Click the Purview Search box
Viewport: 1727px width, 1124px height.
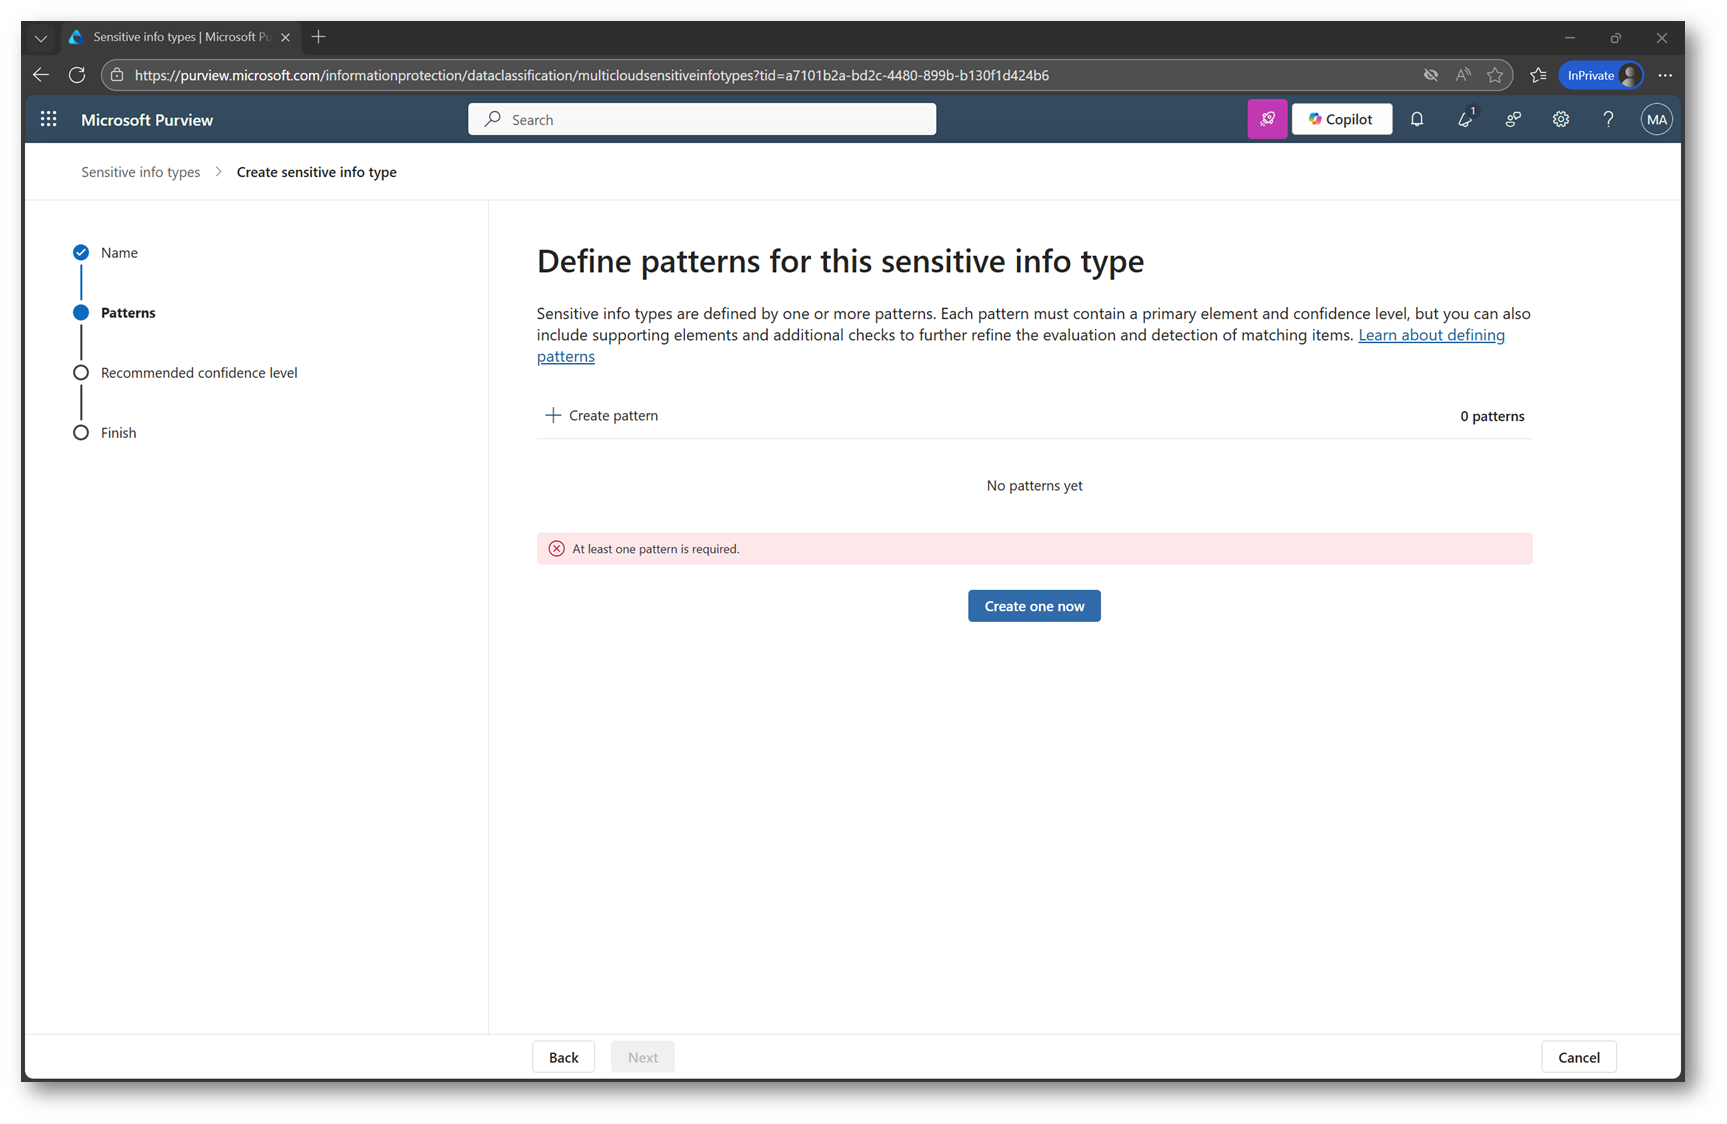[x=701, y=119]
